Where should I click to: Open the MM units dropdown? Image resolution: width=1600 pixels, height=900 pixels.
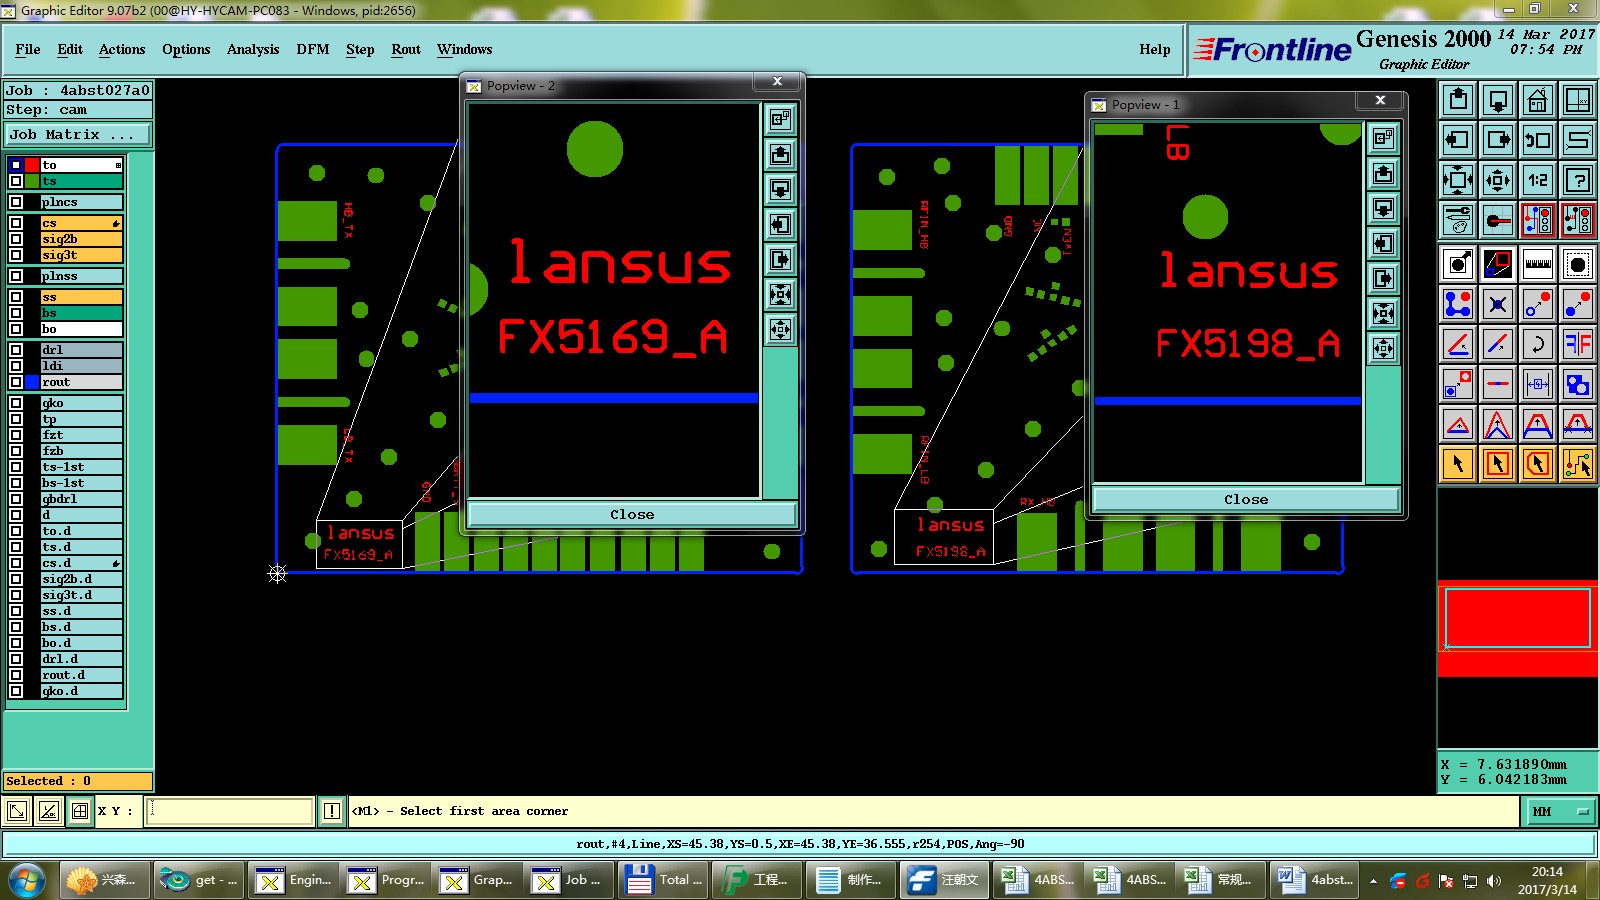tap(1560, 811)
